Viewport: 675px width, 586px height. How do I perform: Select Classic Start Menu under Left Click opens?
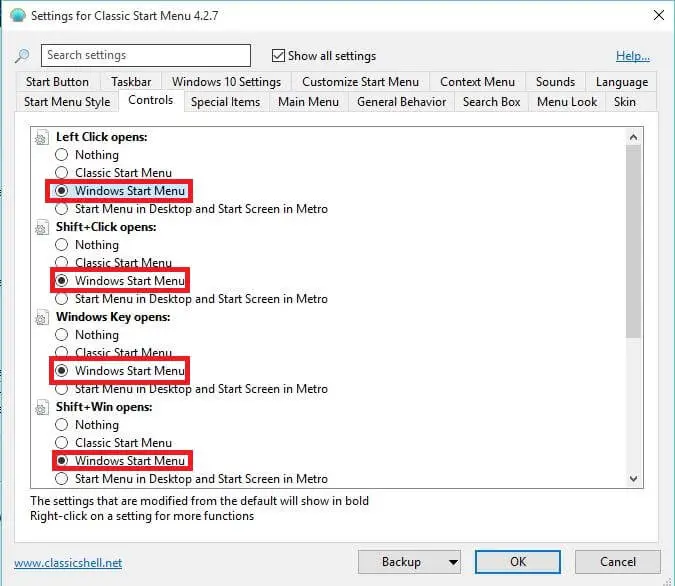(x=62, y=173)
